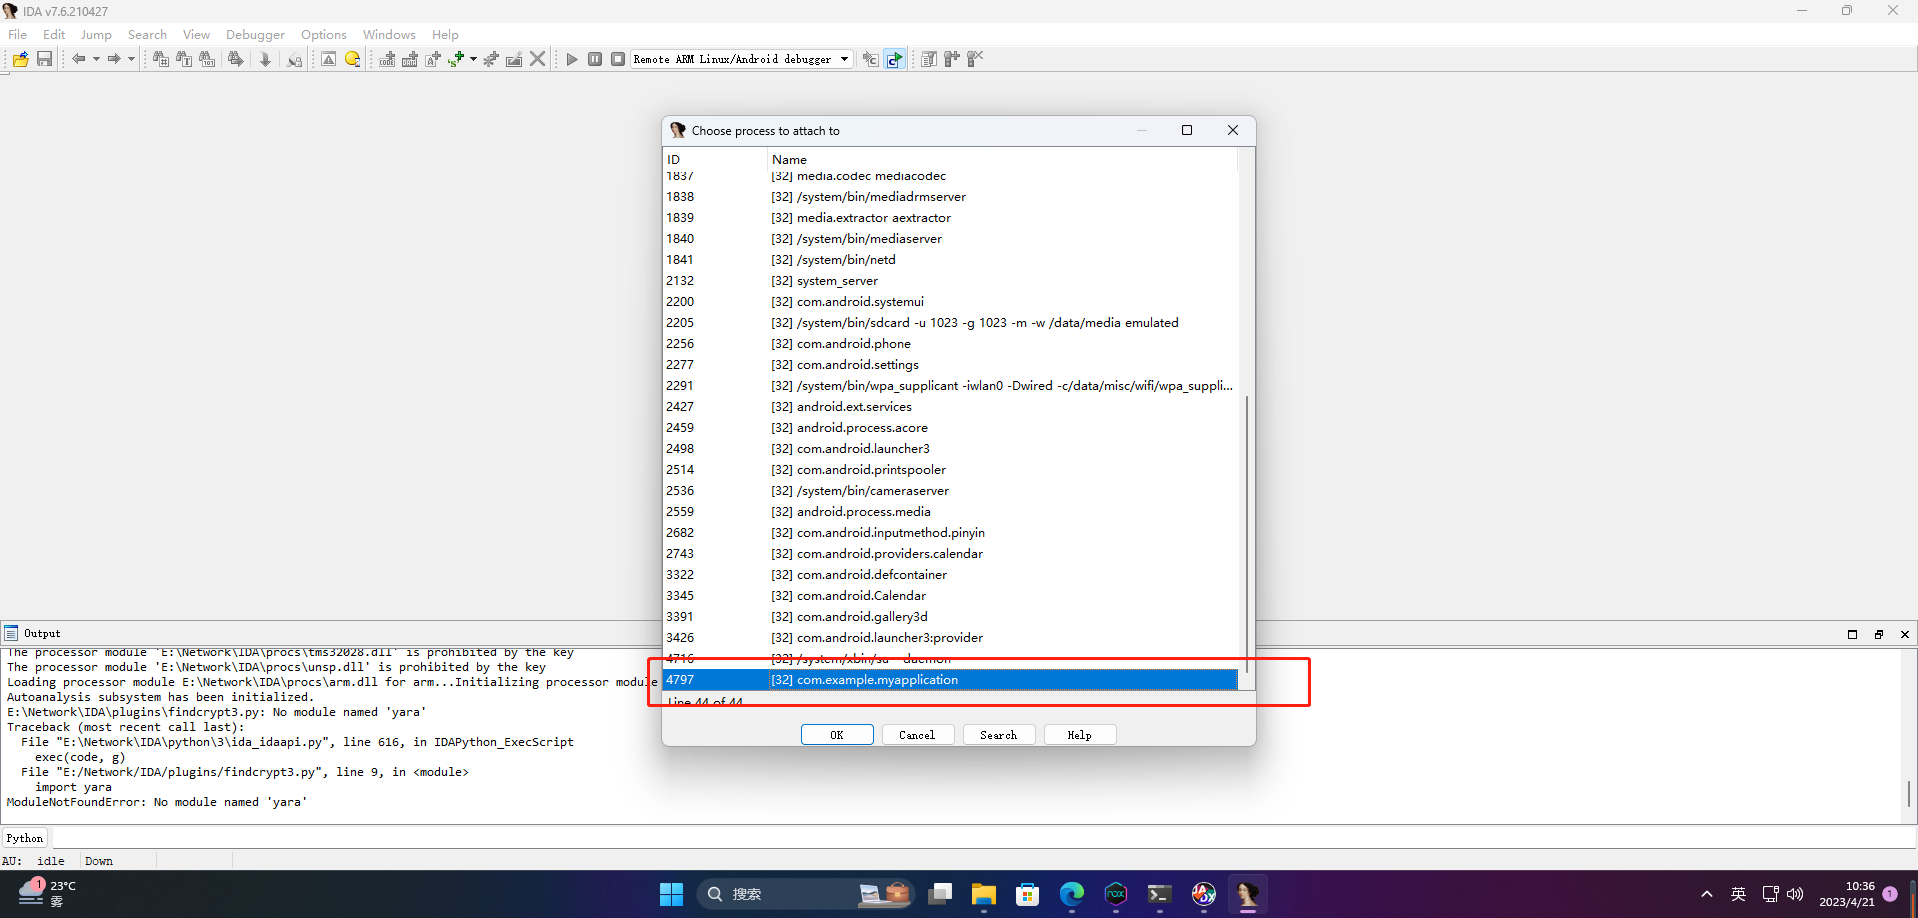Open dropdown arrow beside green struct icon
This screenshot has width=1918, height=918.
tap(473, 59)
